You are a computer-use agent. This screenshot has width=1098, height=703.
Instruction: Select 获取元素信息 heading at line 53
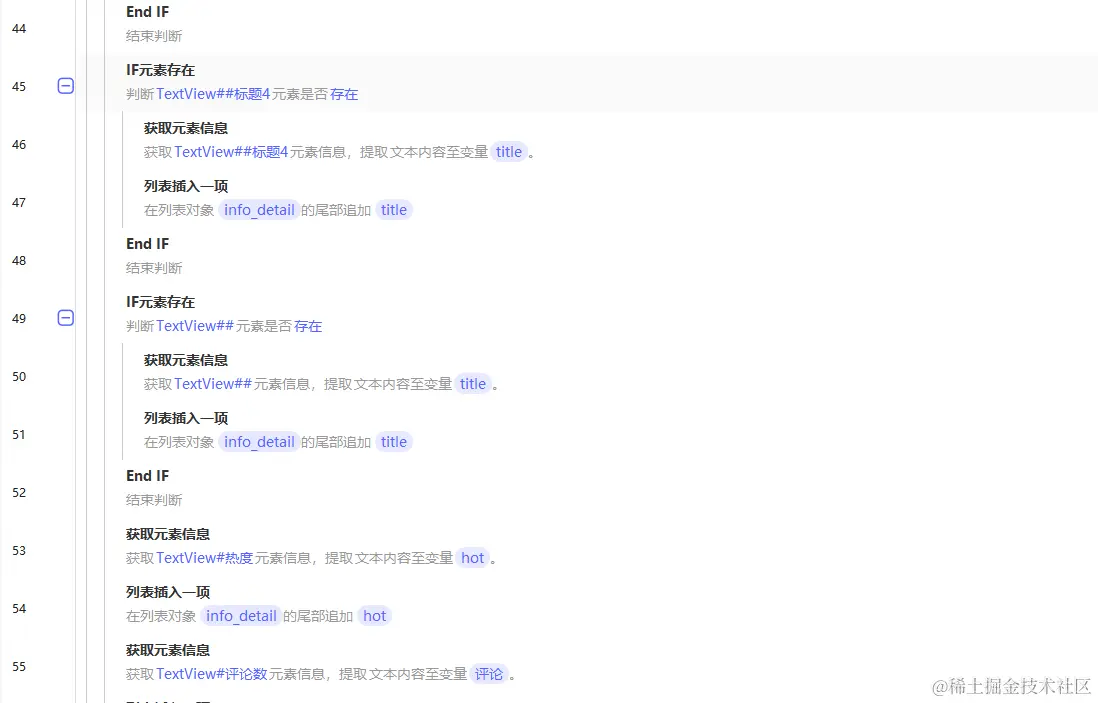click(168, 534)
